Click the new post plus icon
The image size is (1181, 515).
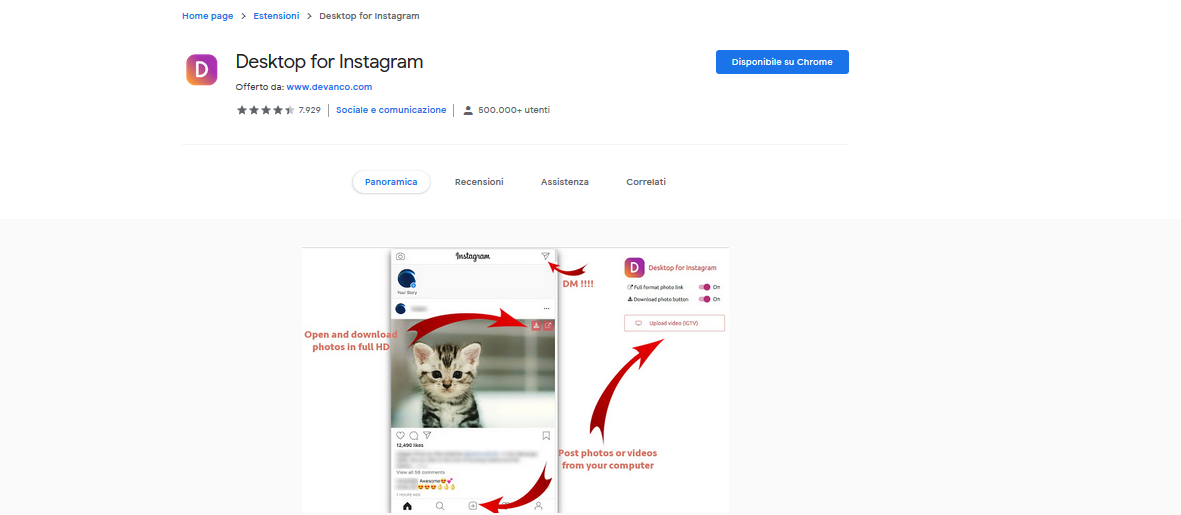(x=473, y=506)
